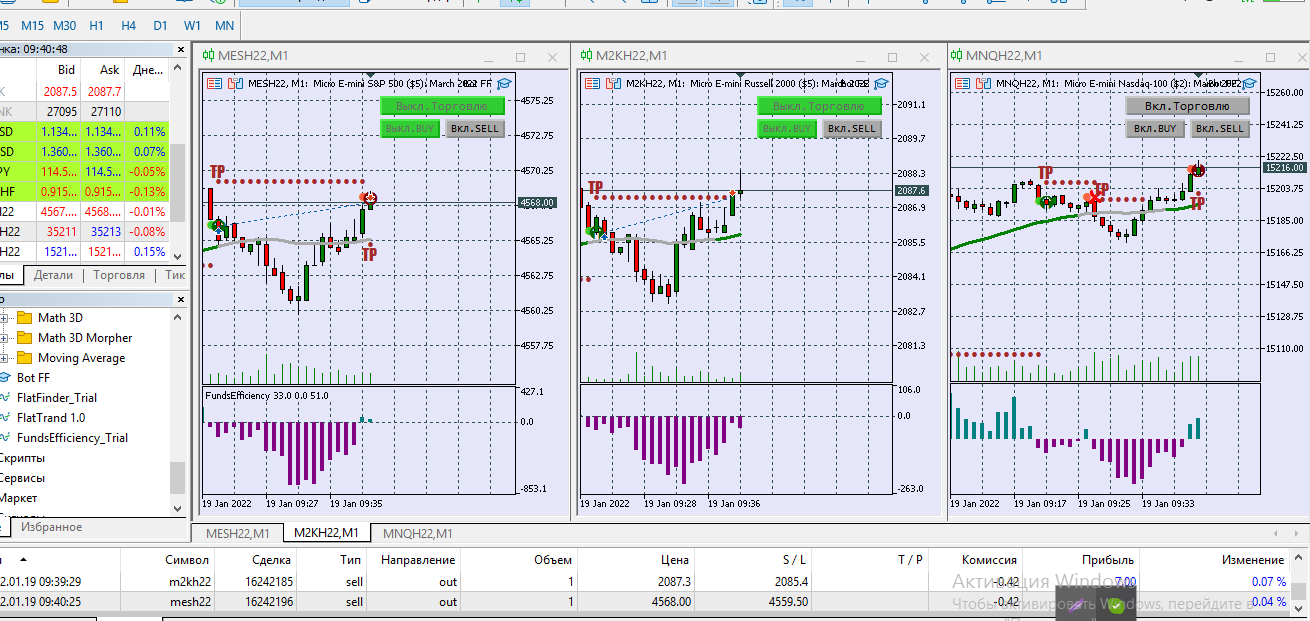Click the Moving Average folder icon
The image size is (1310, 621).
tap(25, 358)
